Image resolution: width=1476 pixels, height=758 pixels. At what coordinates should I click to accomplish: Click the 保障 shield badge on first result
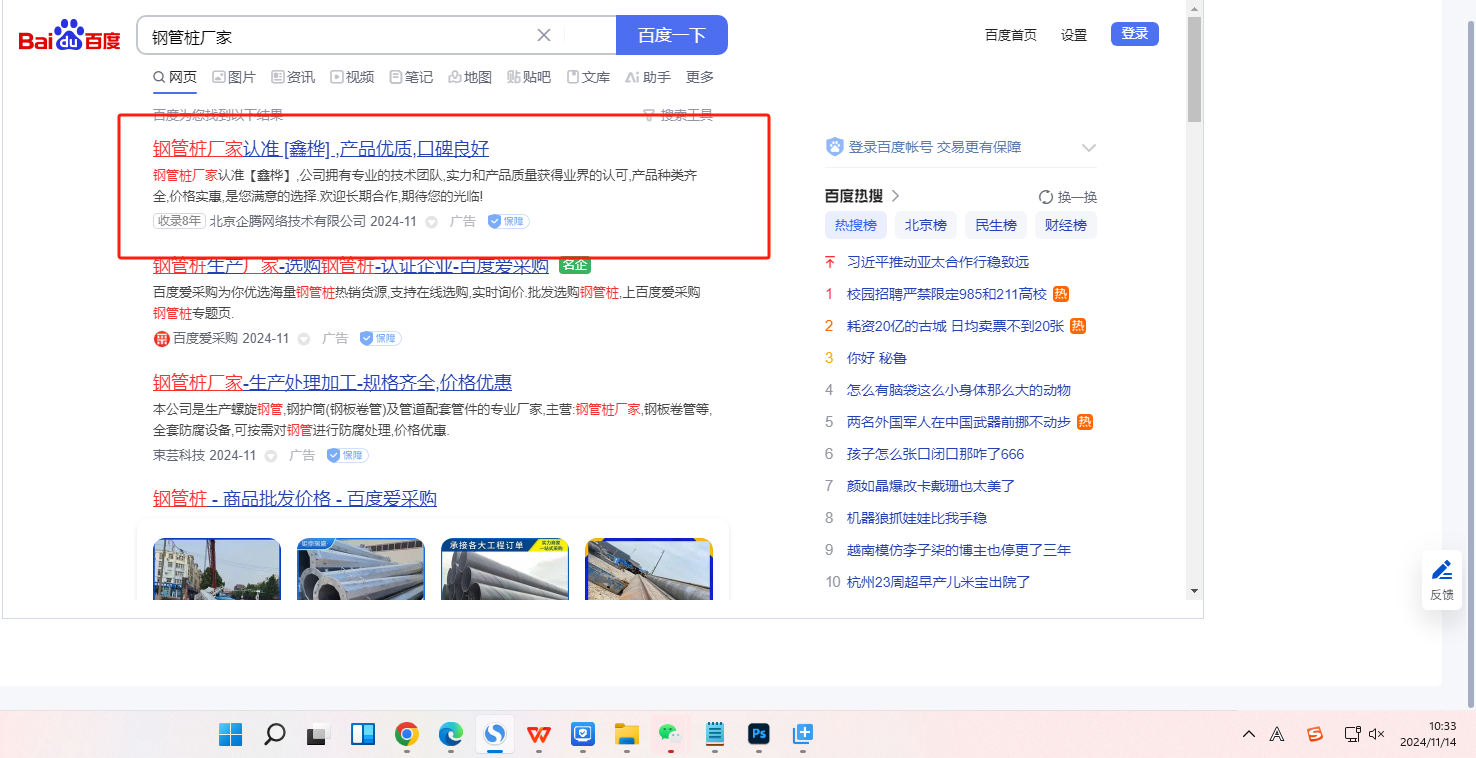click(x=508, y=221)
